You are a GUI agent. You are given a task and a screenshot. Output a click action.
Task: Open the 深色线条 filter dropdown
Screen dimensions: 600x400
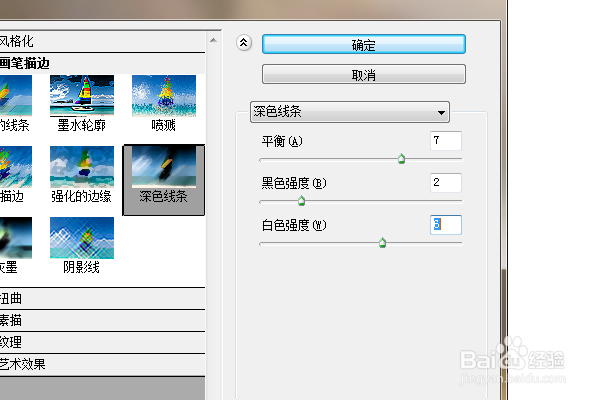[x=350, y=112]
